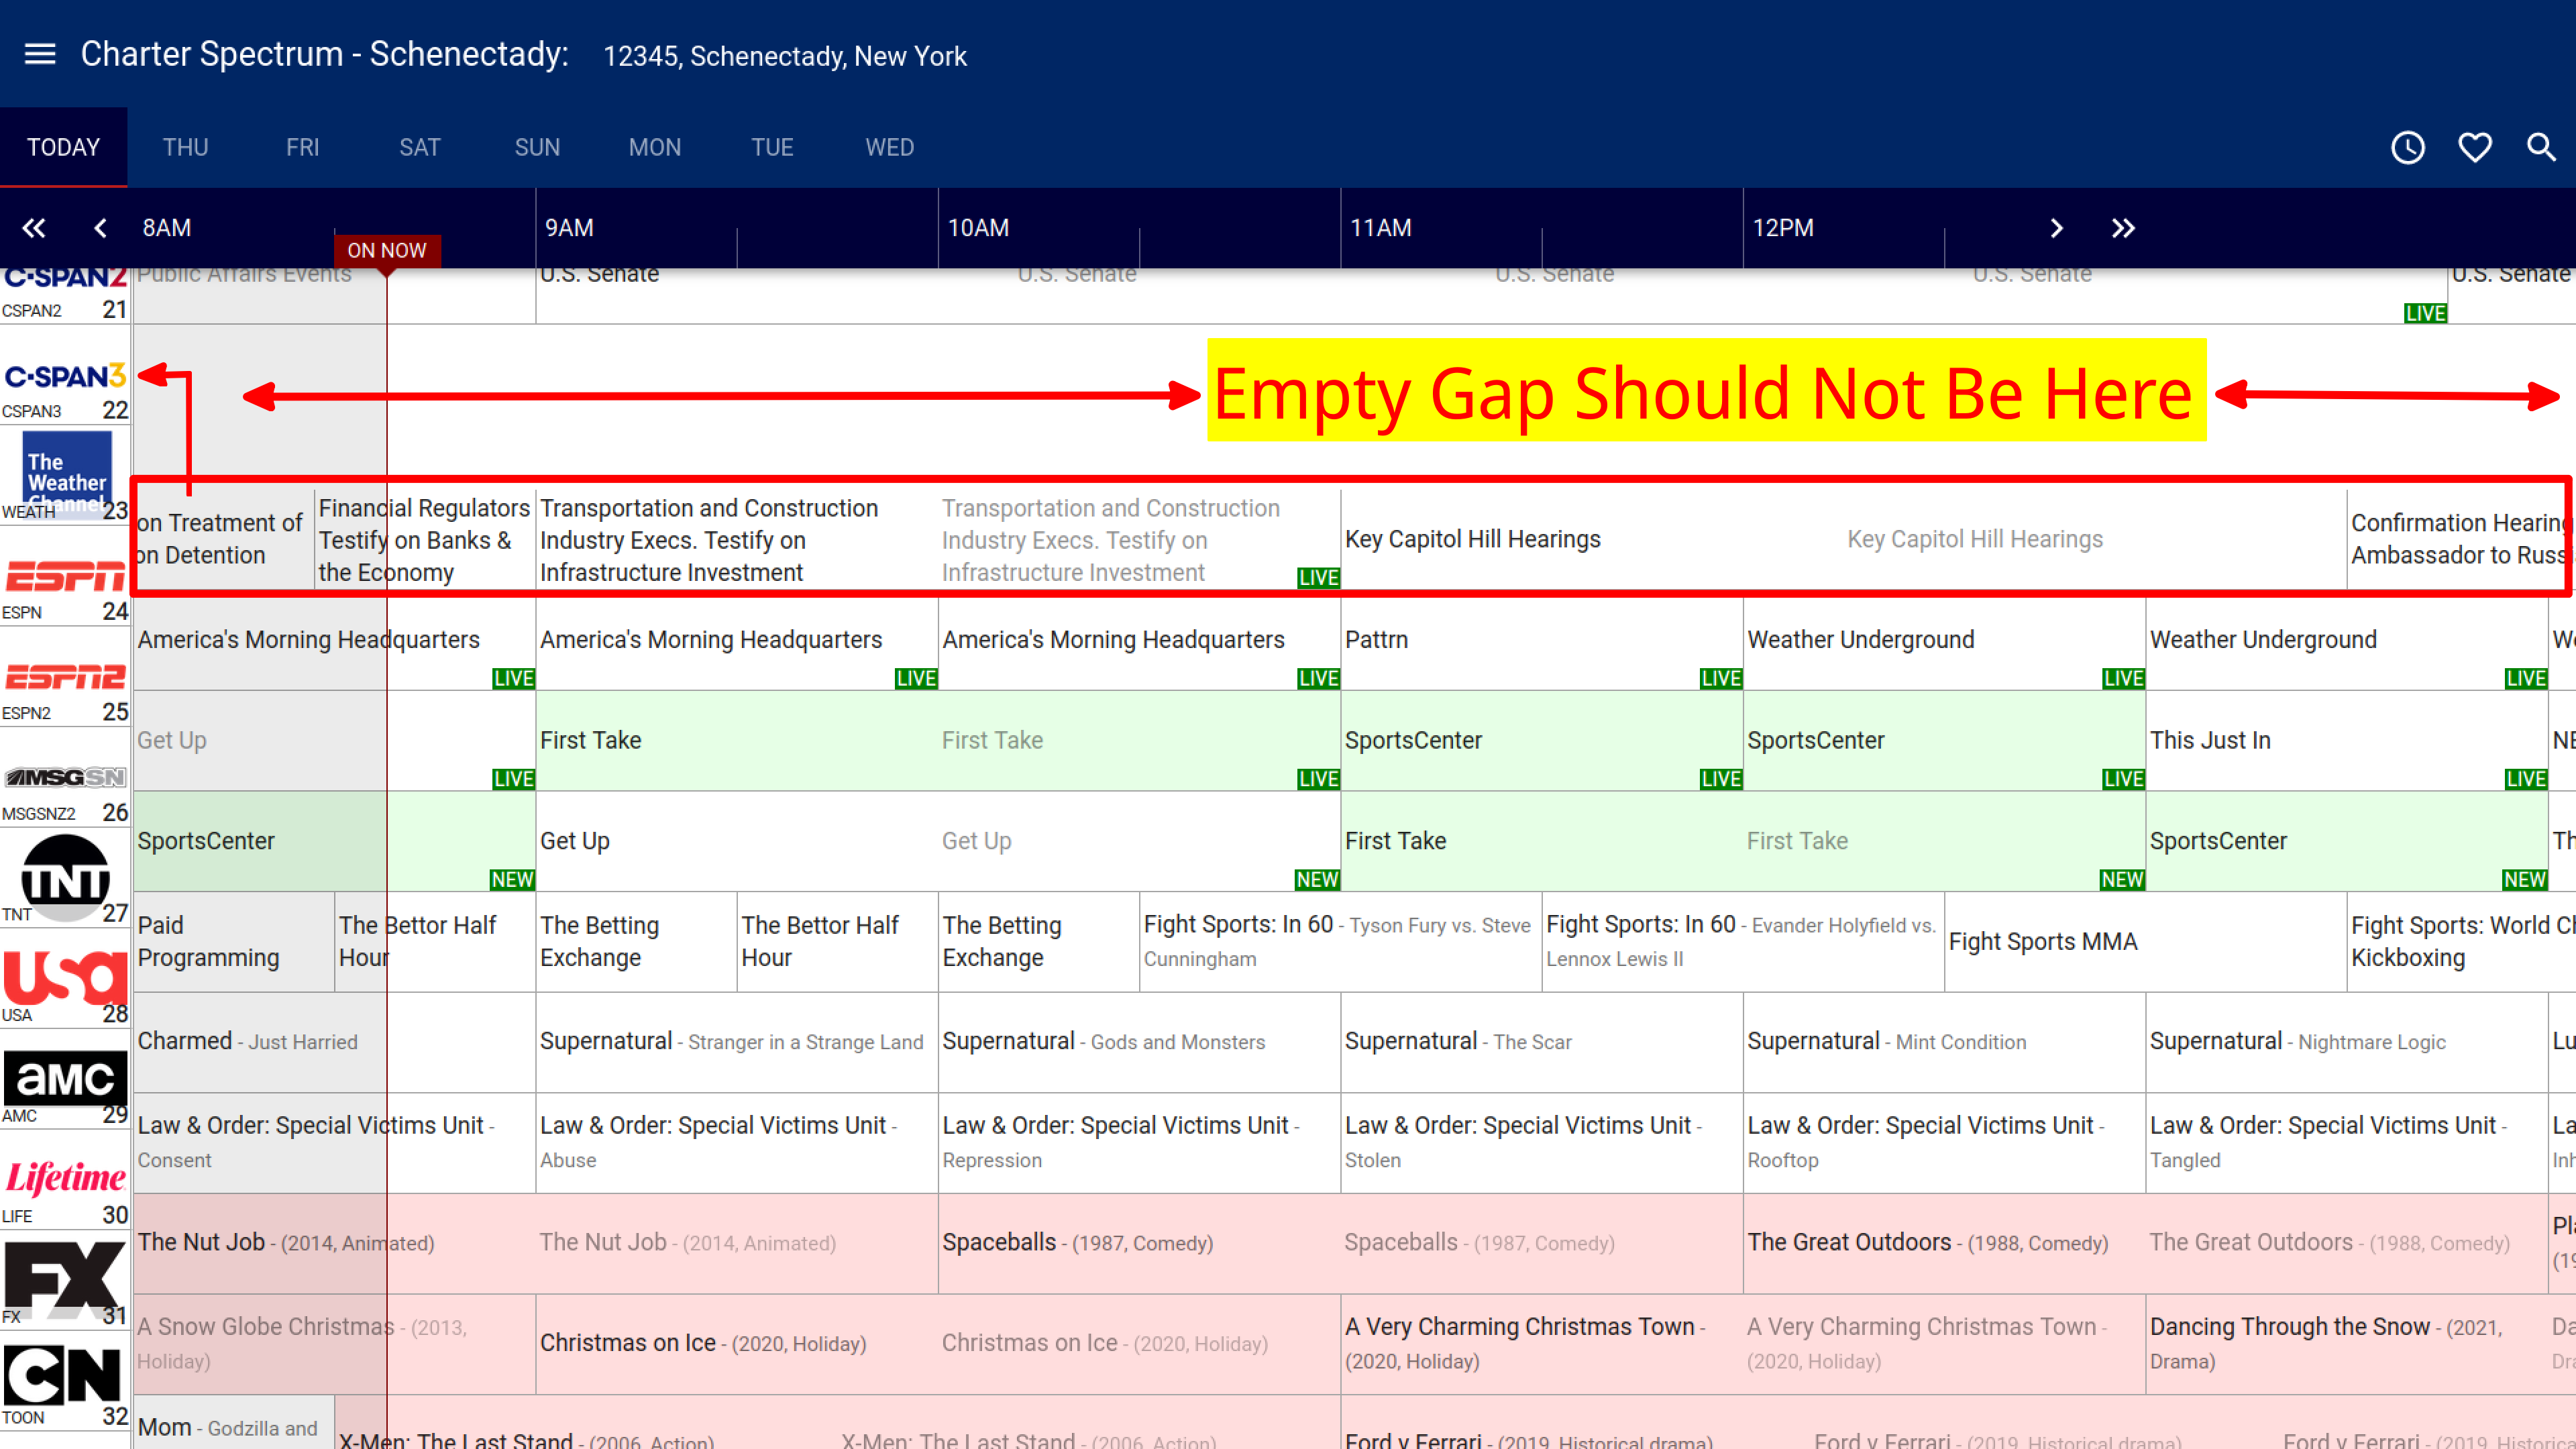Open the time picker clock icon
Screen dimensions: 2576x1449
pyautogui.click(x=2408, y=148)
